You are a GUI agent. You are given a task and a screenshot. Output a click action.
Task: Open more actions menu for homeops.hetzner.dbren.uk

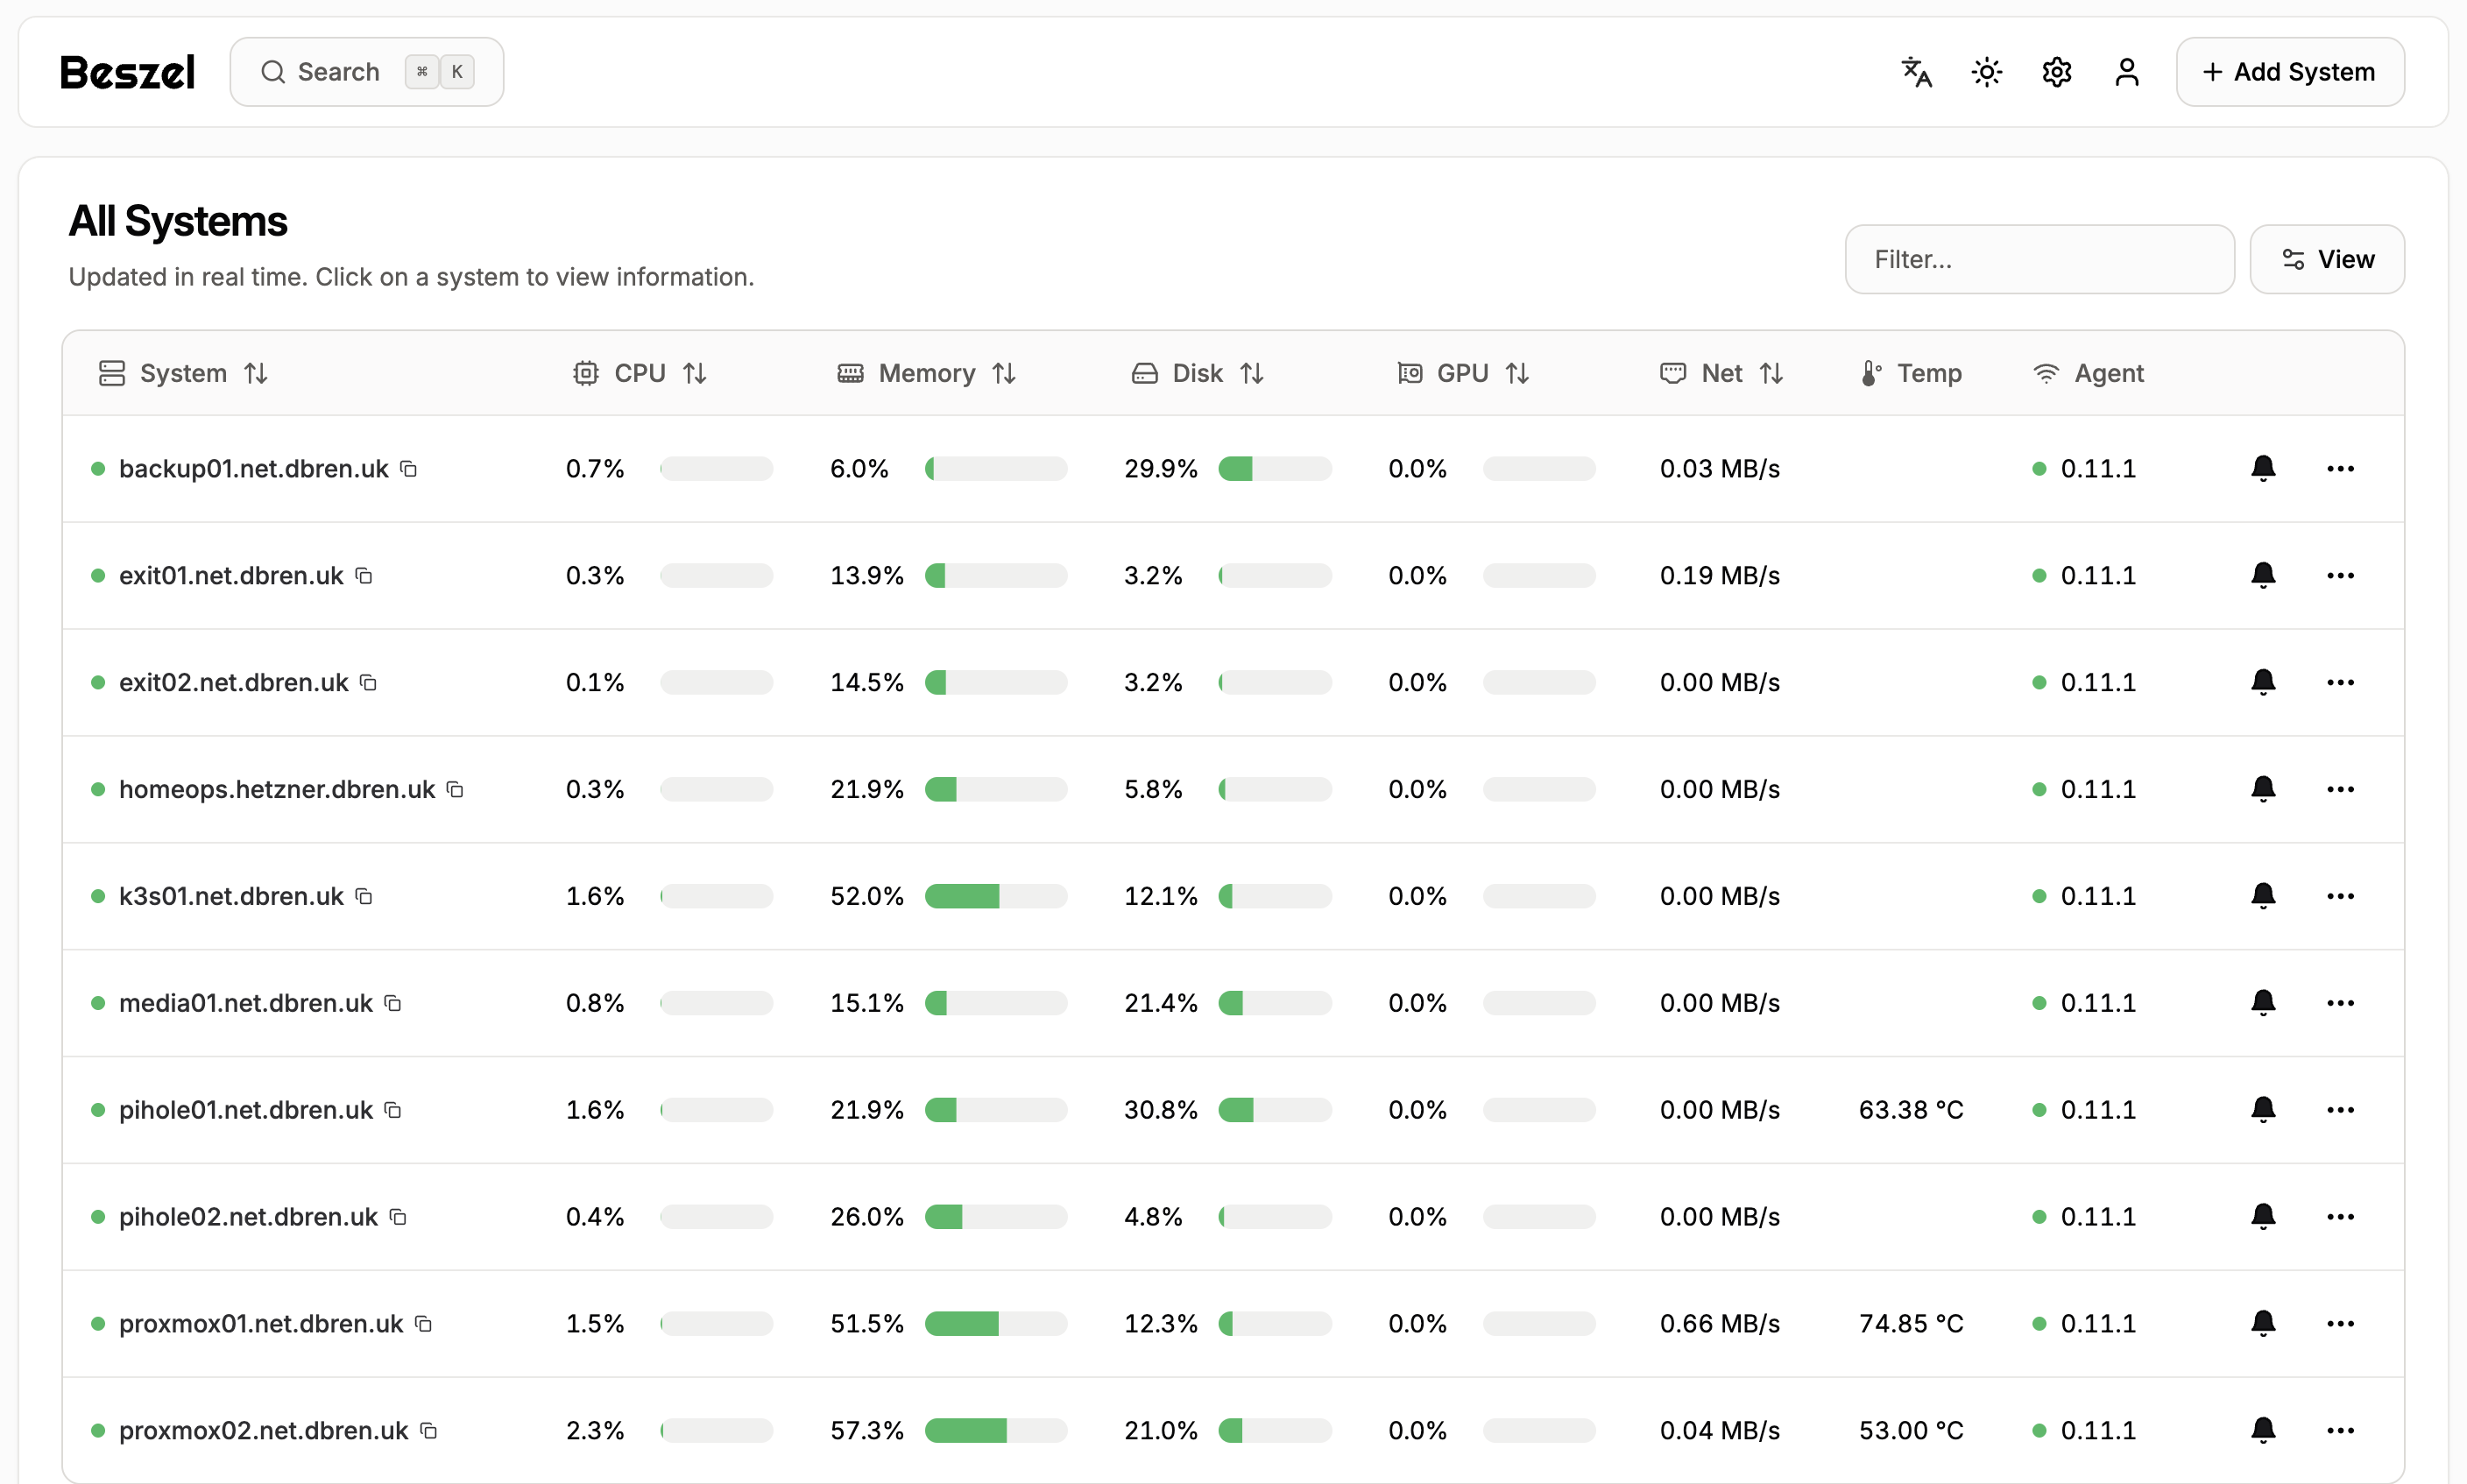2340,790
